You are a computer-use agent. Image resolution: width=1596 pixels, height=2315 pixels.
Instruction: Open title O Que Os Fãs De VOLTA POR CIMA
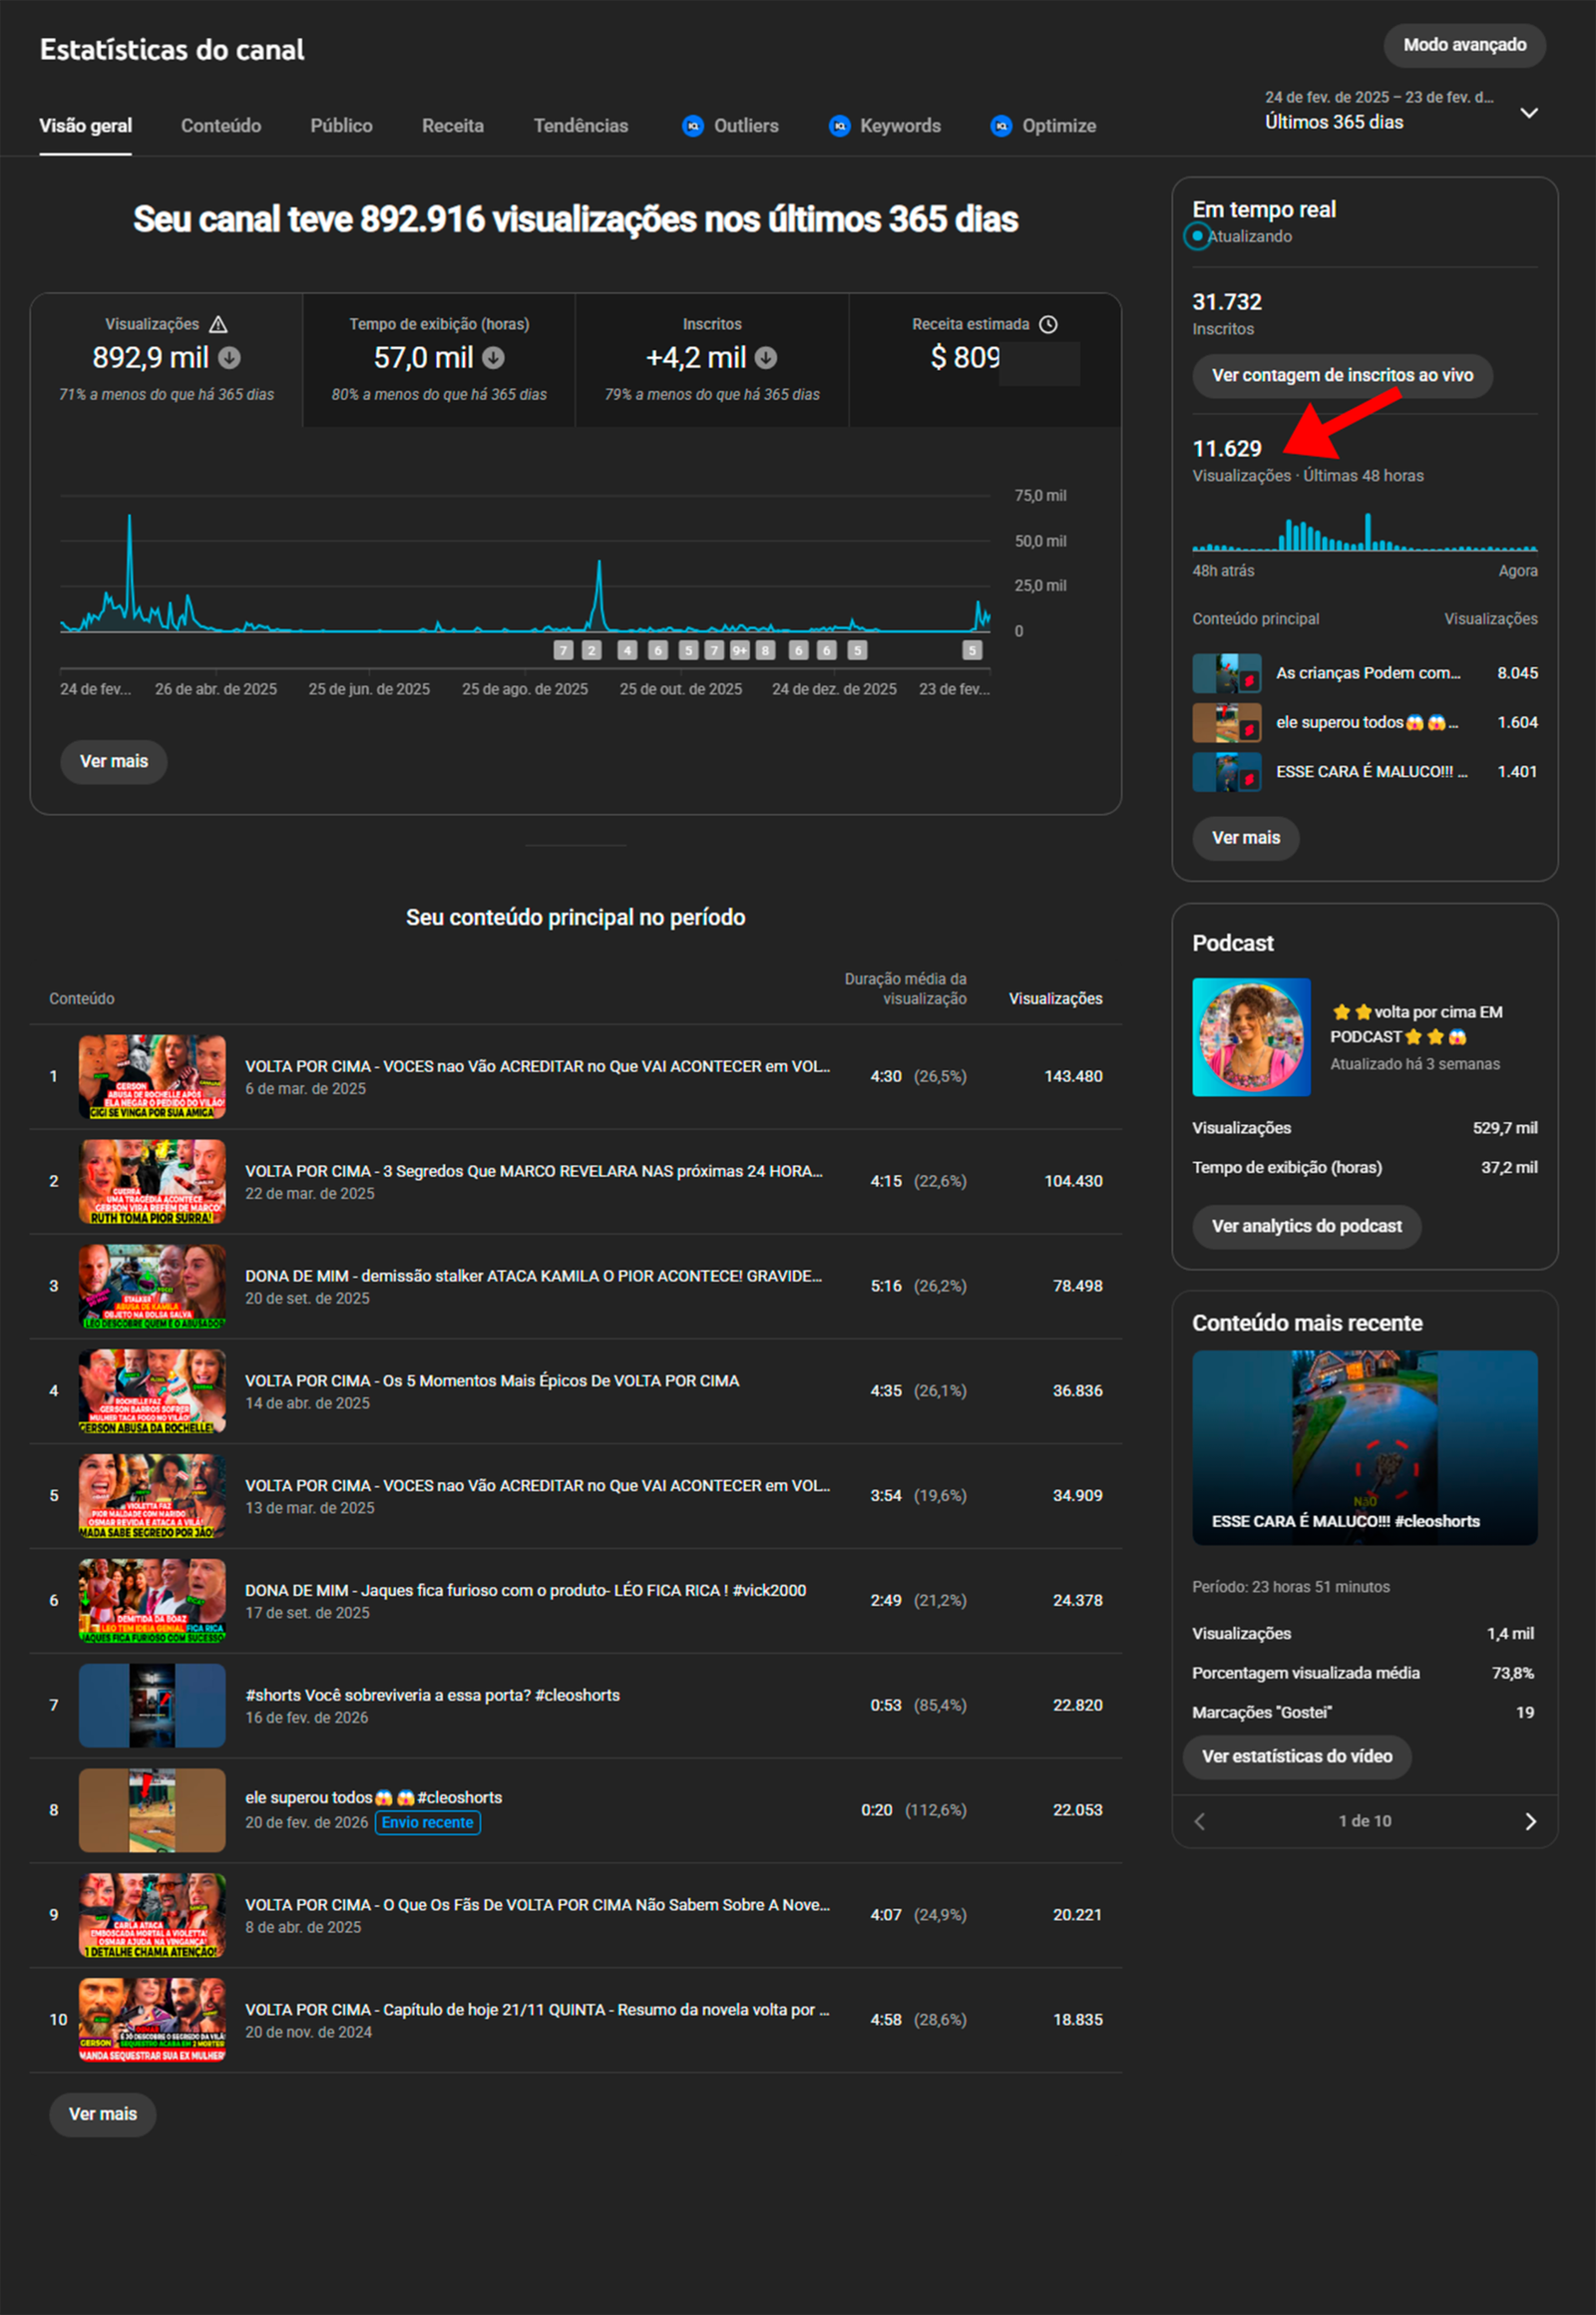pos(537,1905)
